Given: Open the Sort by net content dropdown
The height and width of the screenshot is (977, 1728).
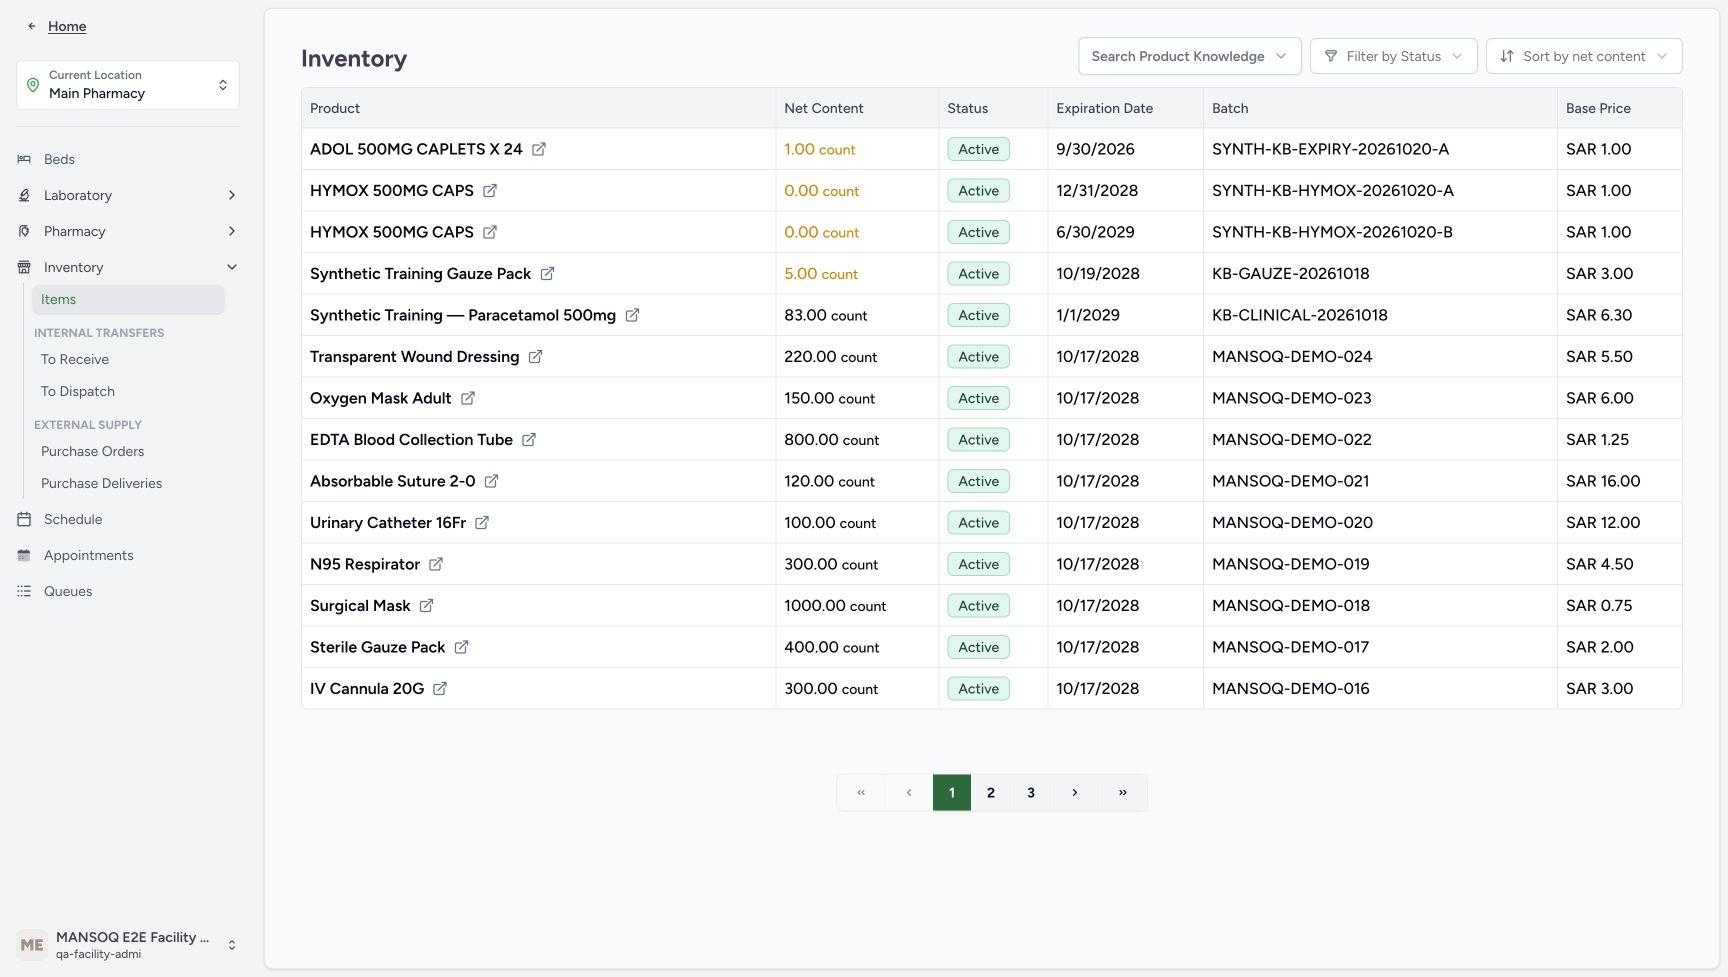Looking at the screenshot, I should [x=1584, y=56].
